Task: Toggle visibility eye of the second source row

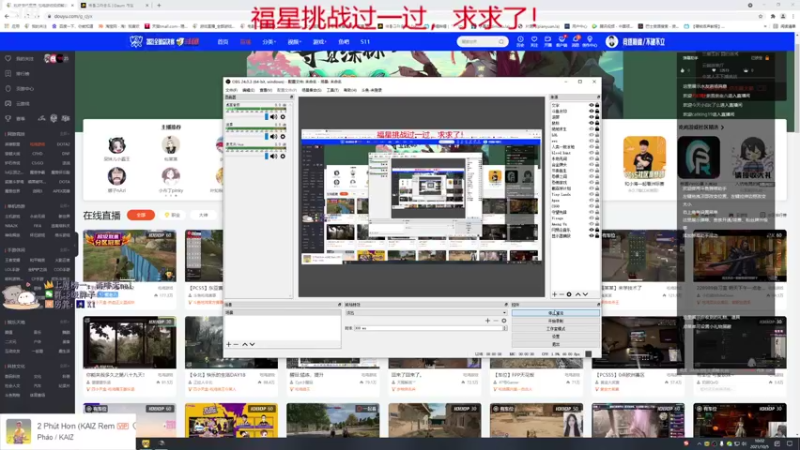Action: point(591,111)
